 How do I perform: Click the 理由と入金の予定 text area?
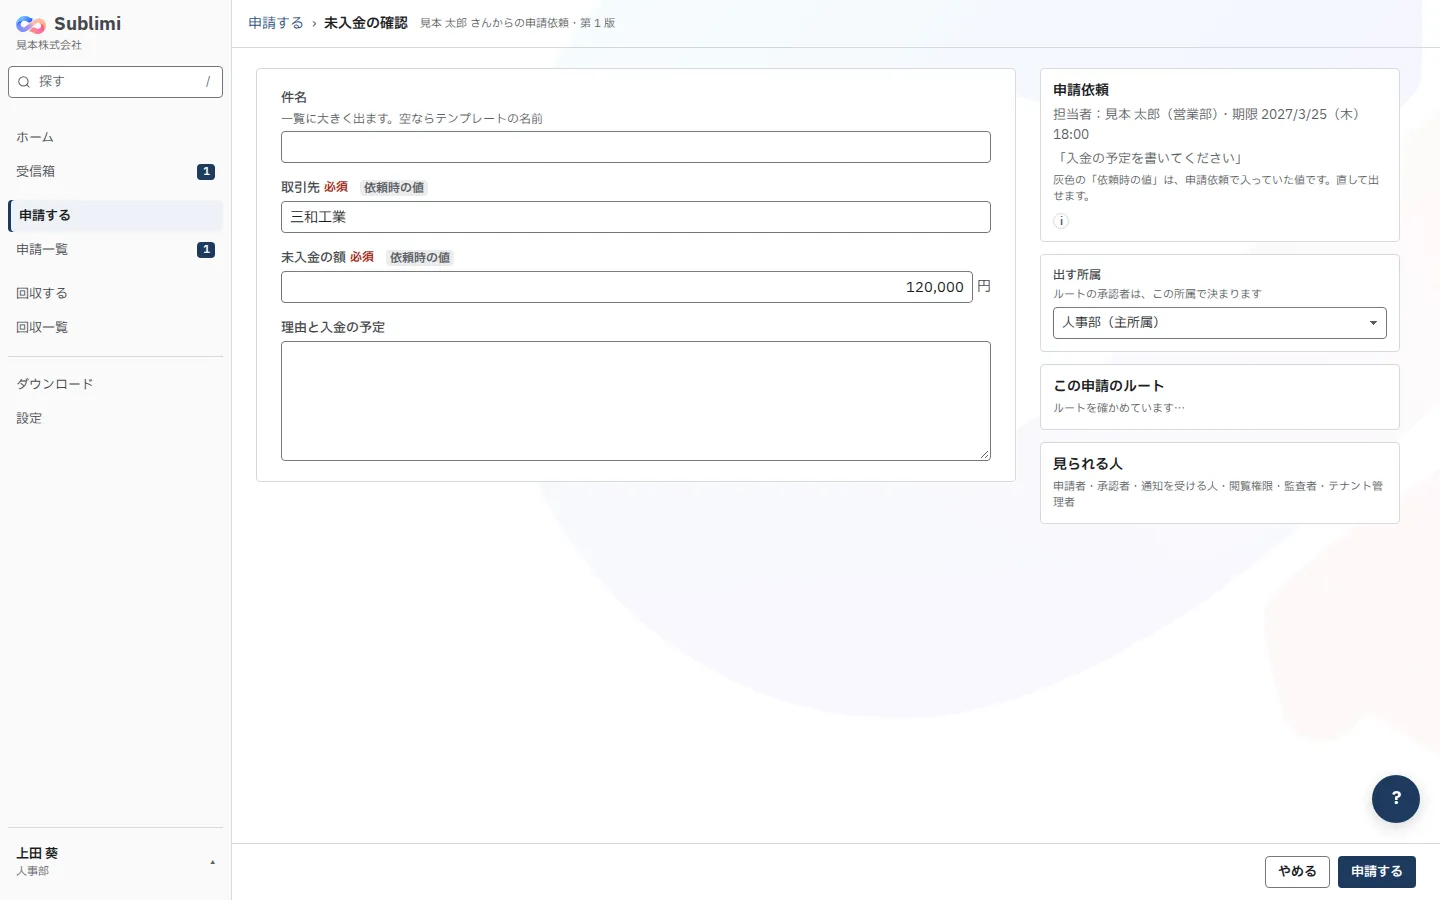click(636, 401)
